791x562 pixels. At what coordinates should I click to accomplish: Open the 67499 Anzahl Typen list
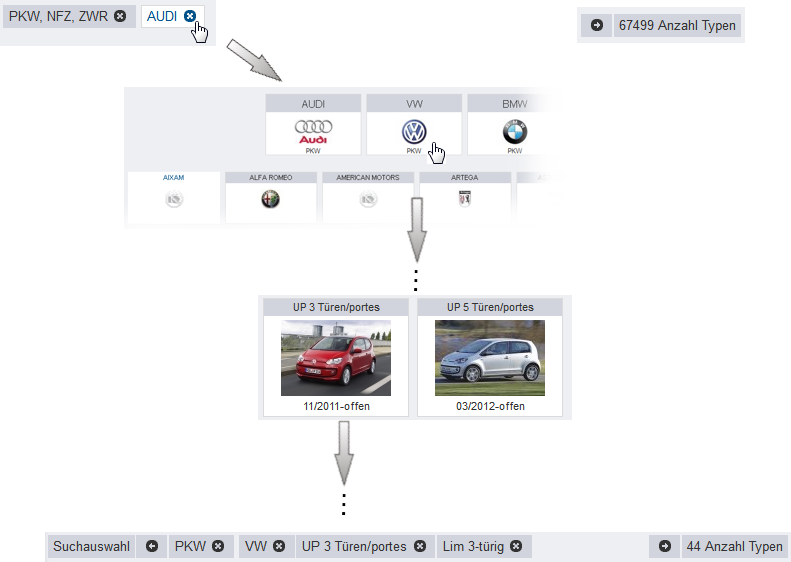(x=677, y=25)
